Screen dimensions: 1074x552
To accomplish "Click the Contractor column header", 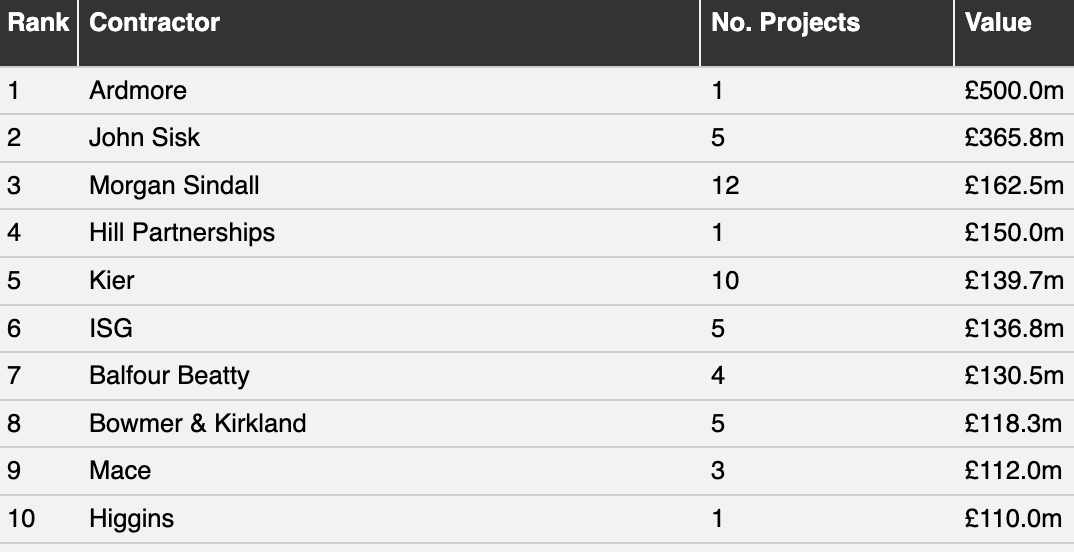I will coord(154,23).
